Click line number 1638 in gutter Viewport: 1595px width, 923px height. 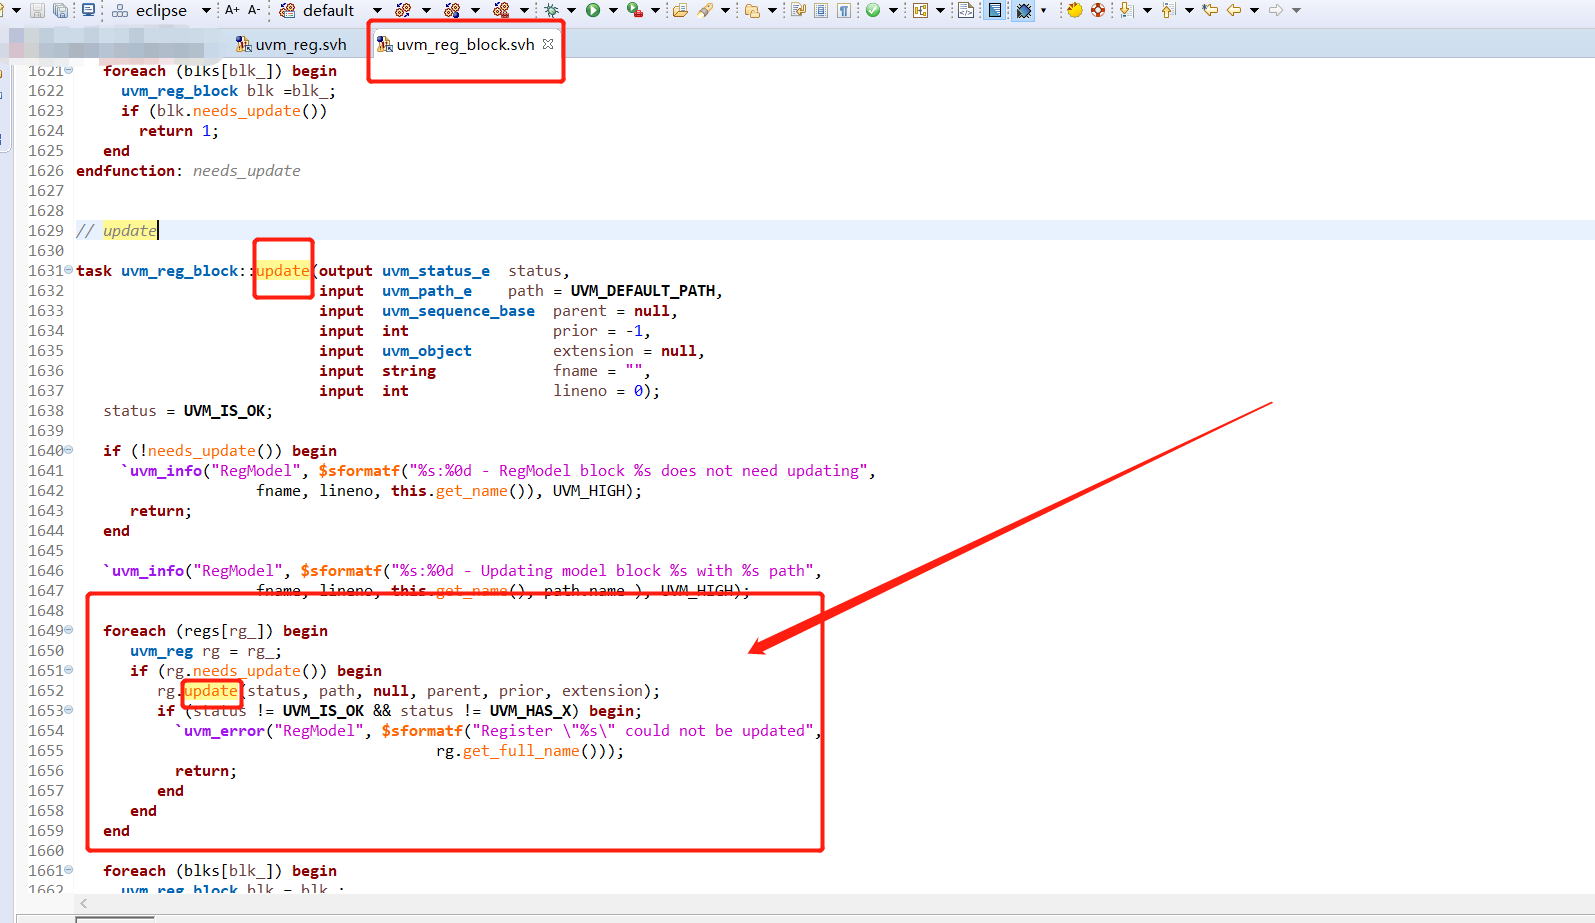click(46, 411)
